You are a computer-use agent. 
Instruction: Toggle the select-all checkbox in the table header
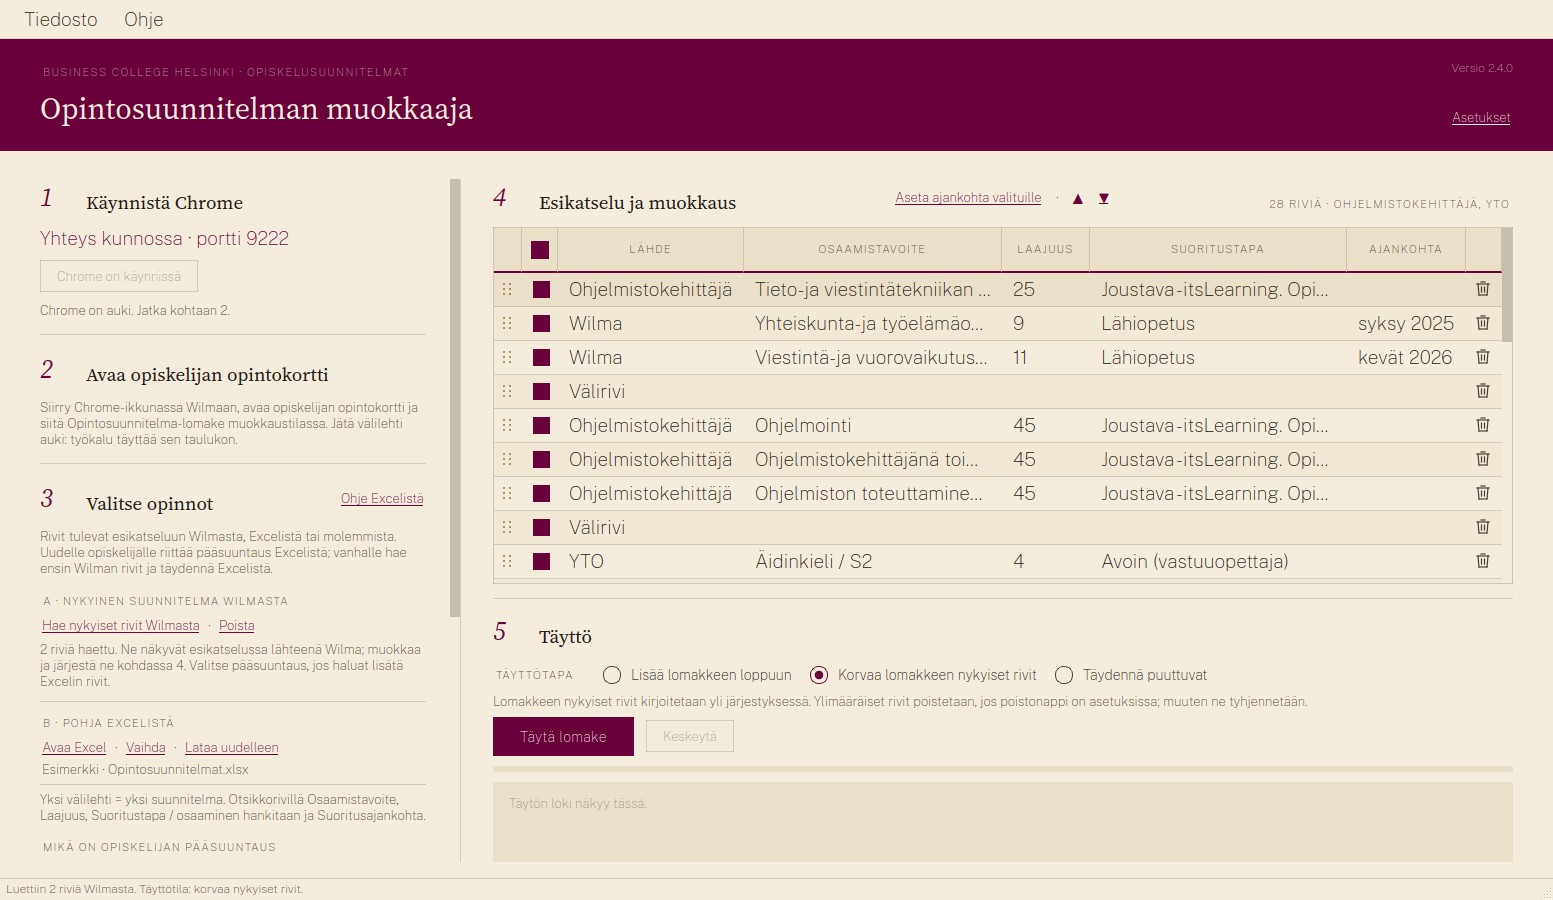pos(540,250)
